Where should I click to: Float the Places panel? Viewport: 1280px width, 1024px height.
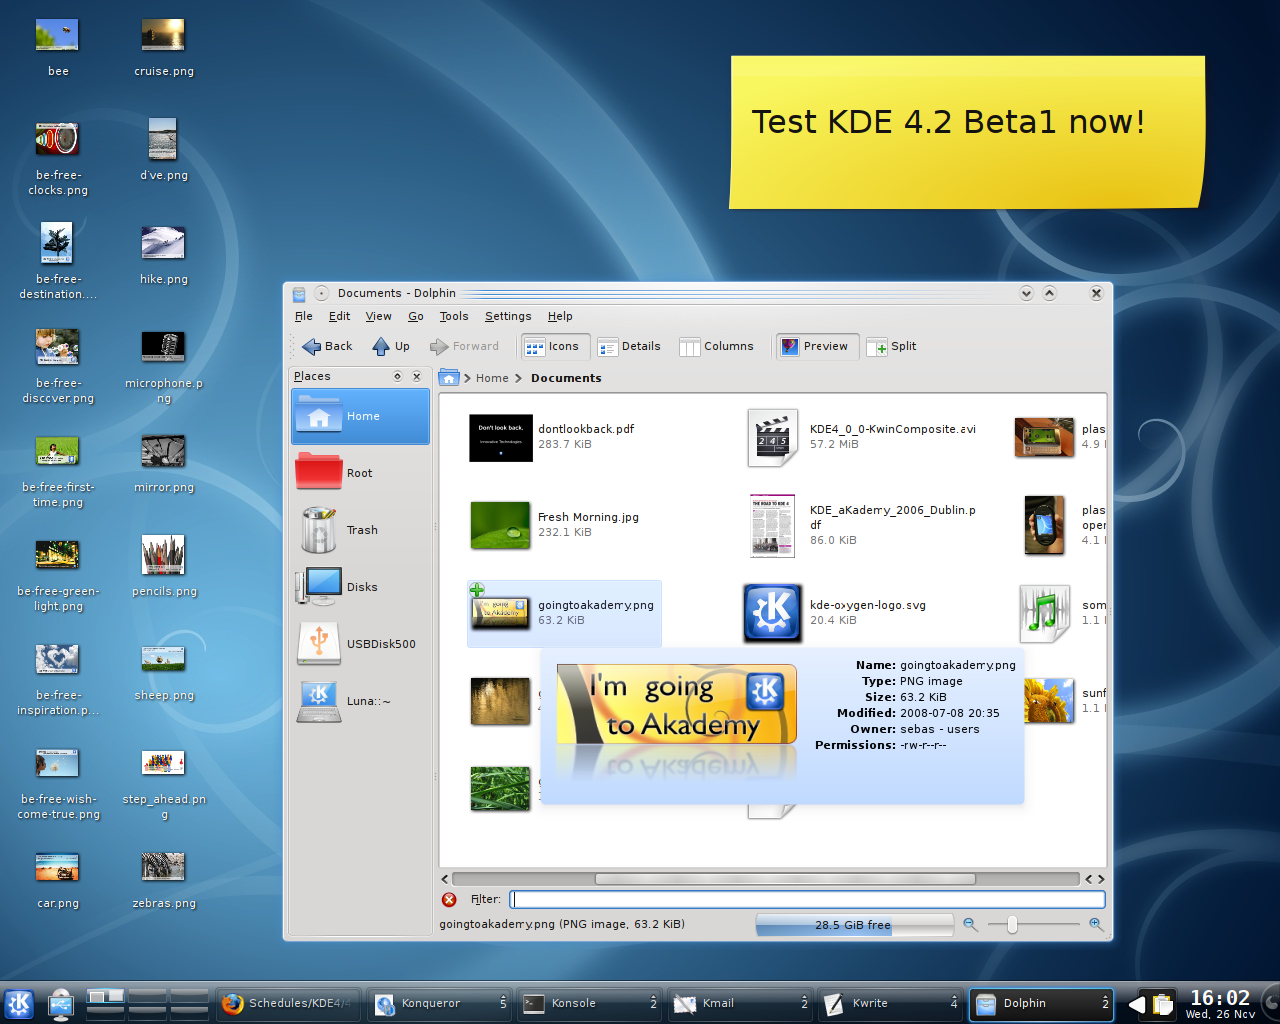point(398,377)
